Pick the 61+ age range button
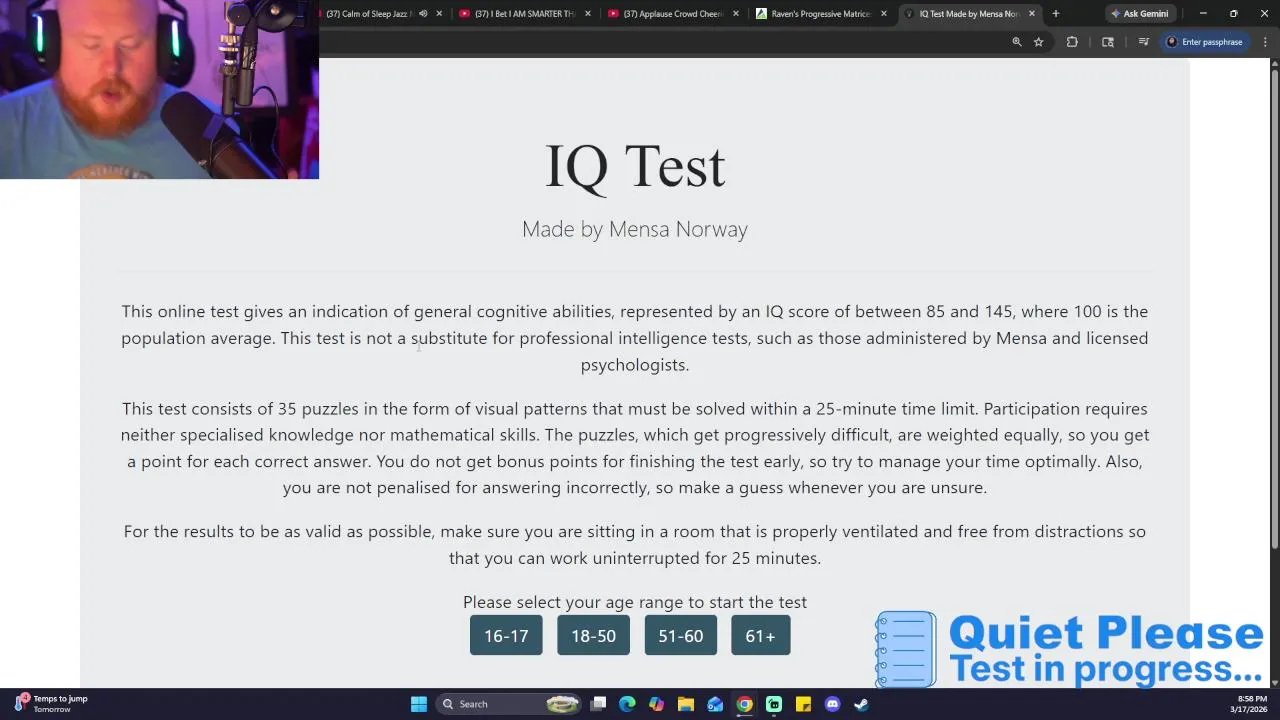Viewport: 1280px width, 720px height. (760, 636)
